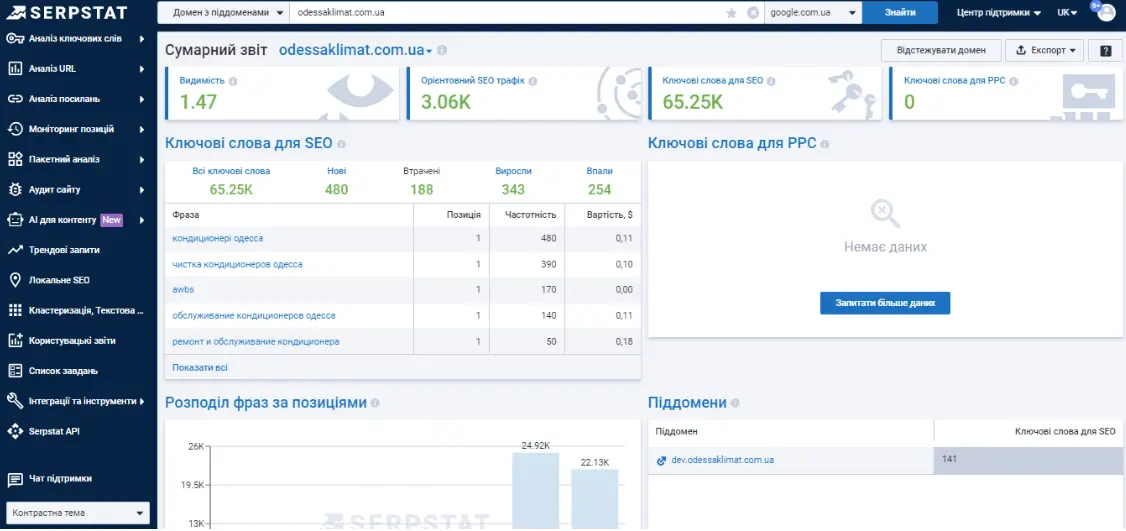Open external link icon for dev.odessaklimat.com.ua
Viewport: 1126px width, 531px height.
[661, 460]
